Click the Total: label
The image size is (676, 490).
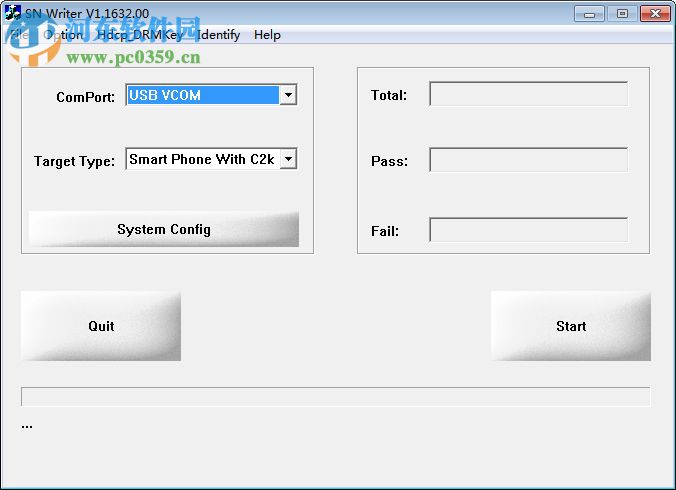389,95
